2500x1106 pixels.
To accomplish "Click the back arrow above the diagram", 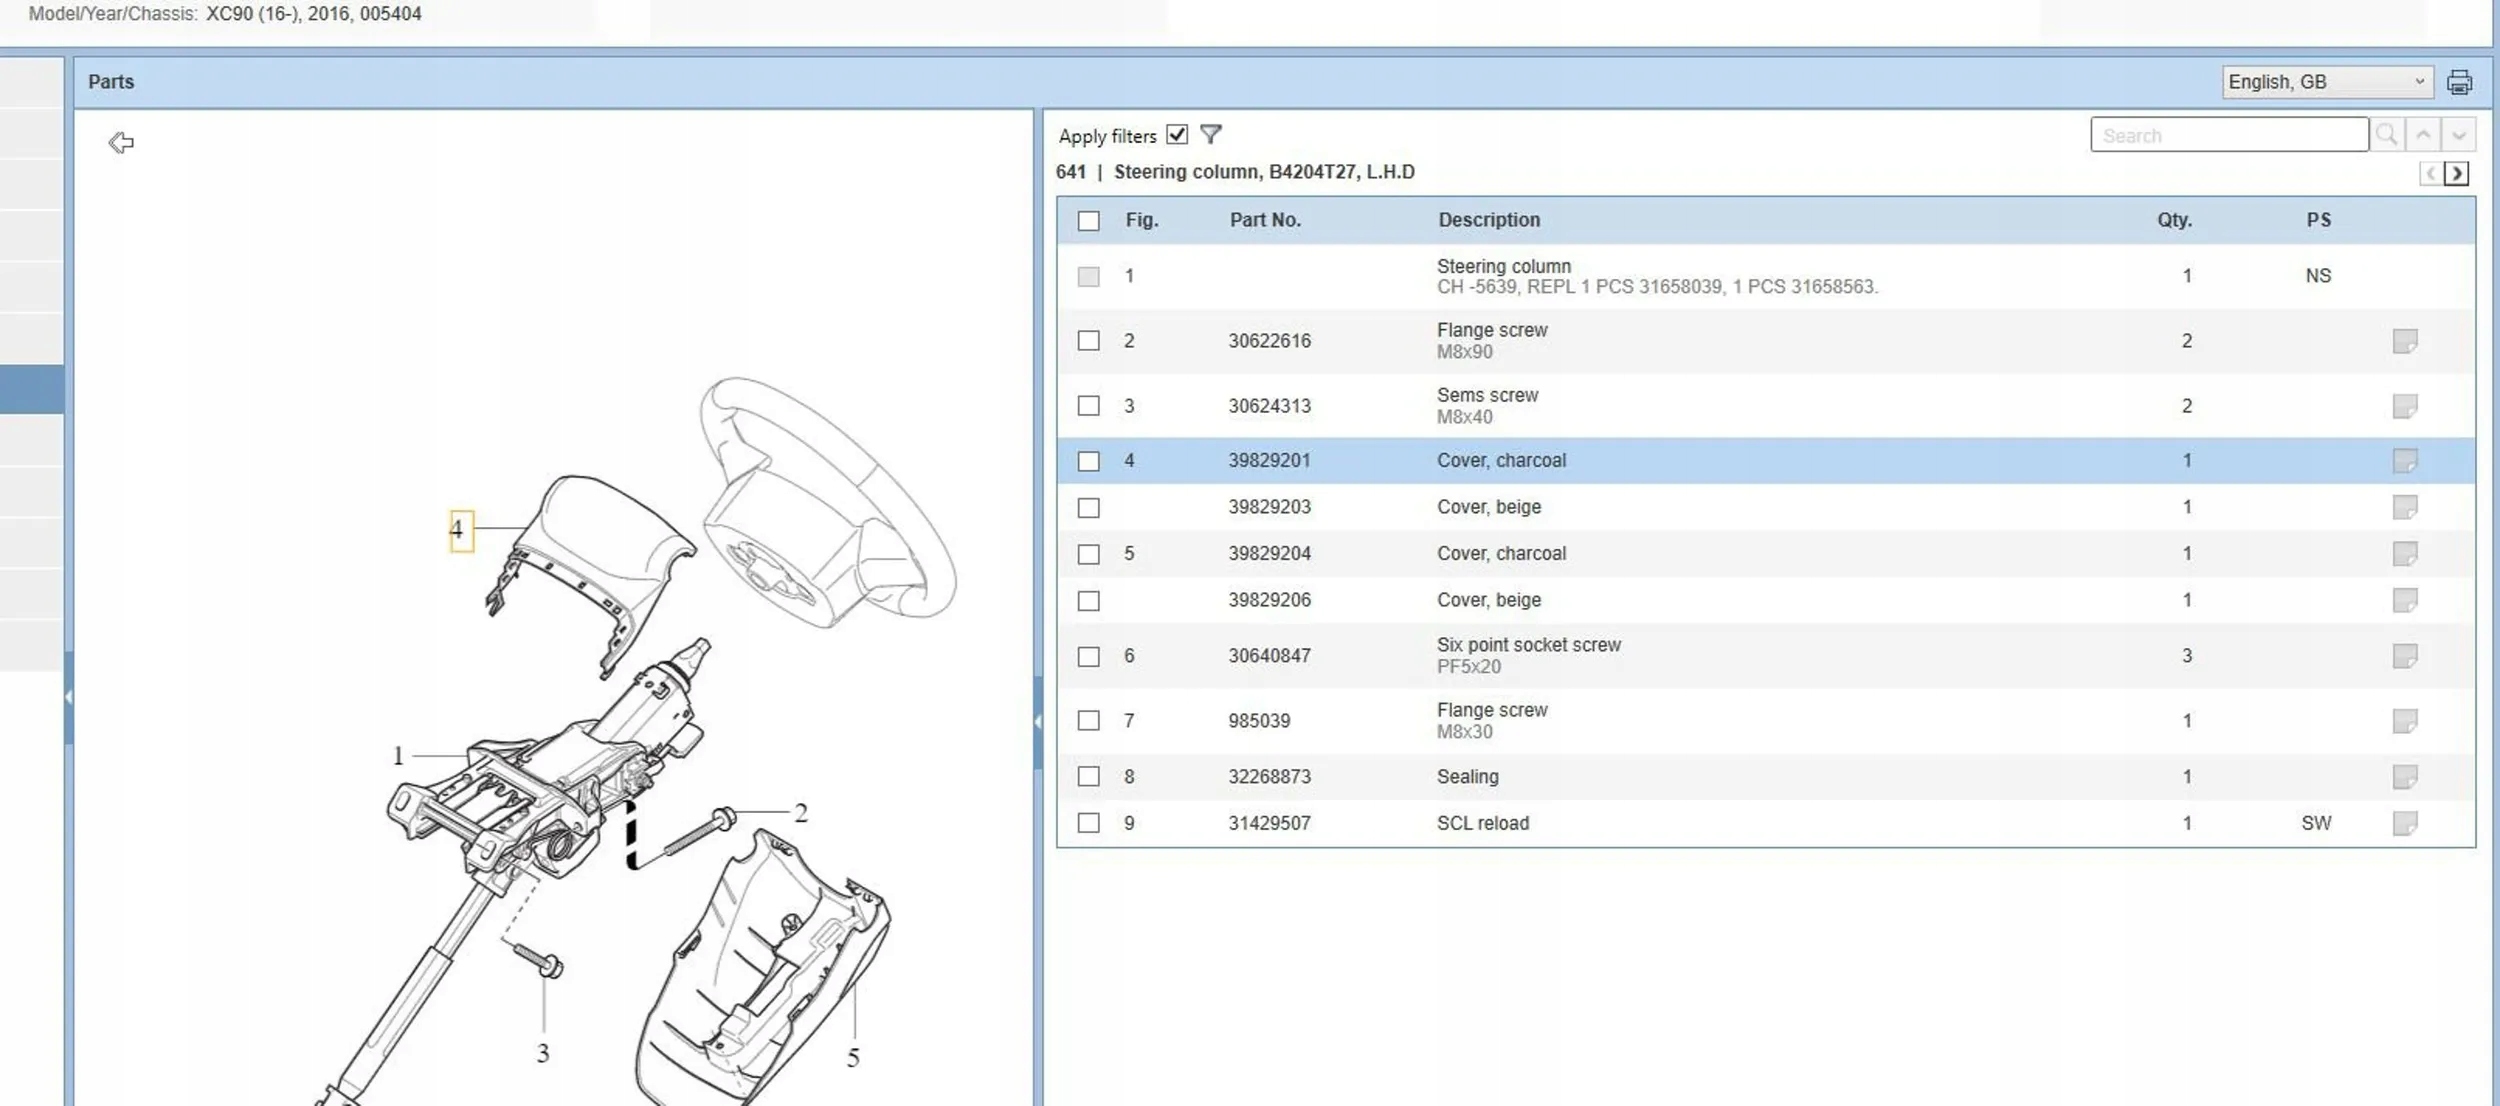I will coord(121,143).
